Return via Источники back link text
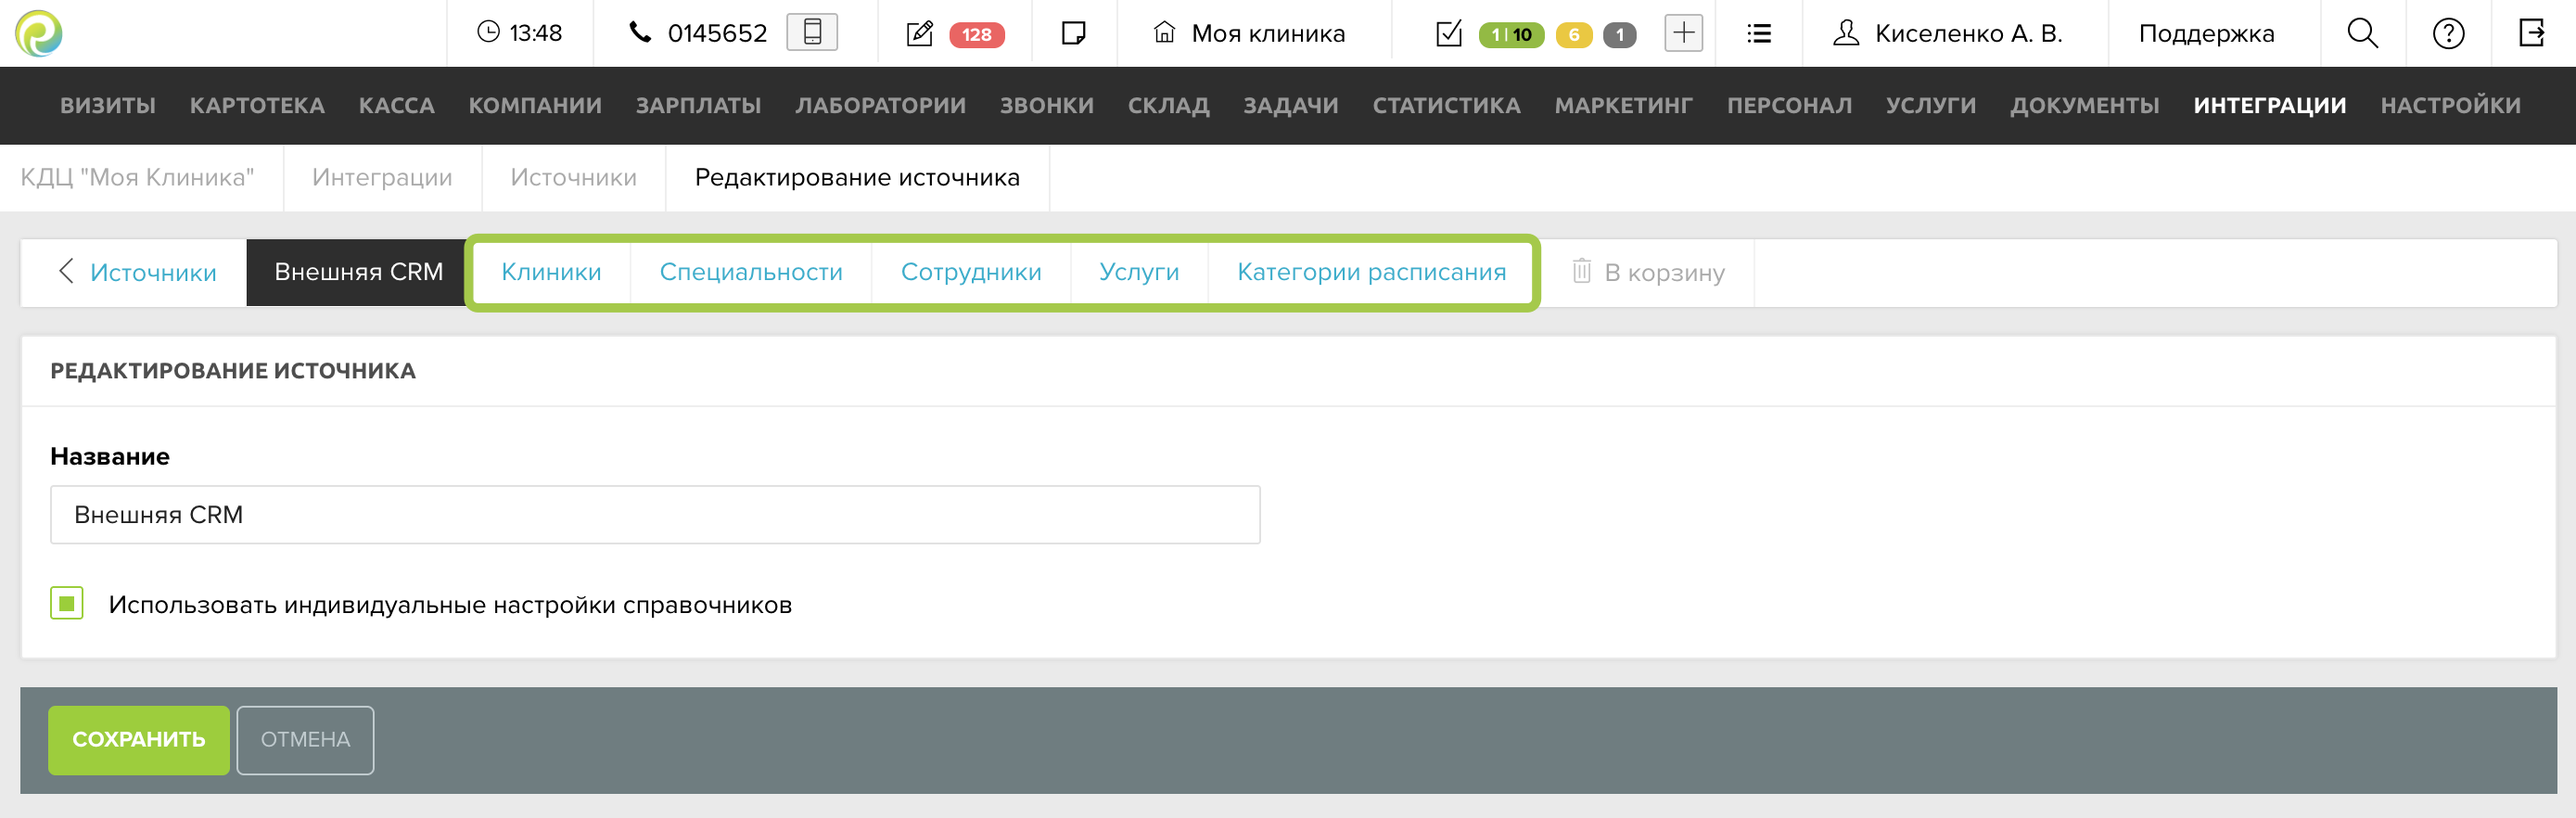This screenshot has width=2576, height=818. tap(153, 272)
